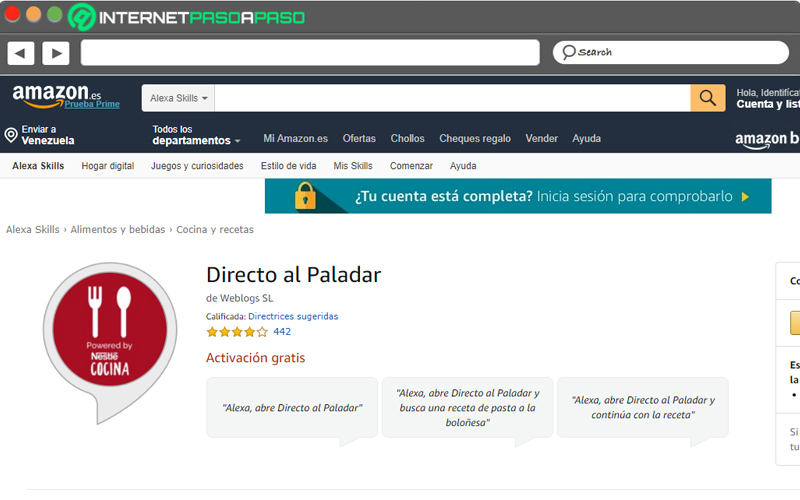Select the Estilo de vida tab
Image resolution: width=800 pixels, height=500 pixels.
pos(289,166)
